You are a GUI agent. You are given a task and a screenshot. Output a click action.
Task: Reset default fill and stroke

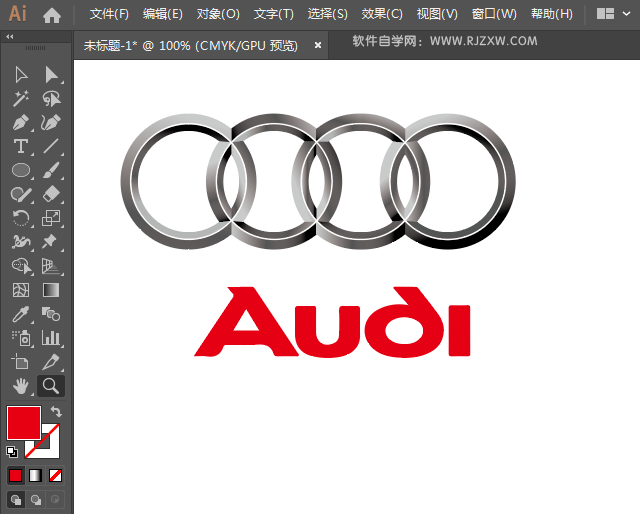point(12,452)
